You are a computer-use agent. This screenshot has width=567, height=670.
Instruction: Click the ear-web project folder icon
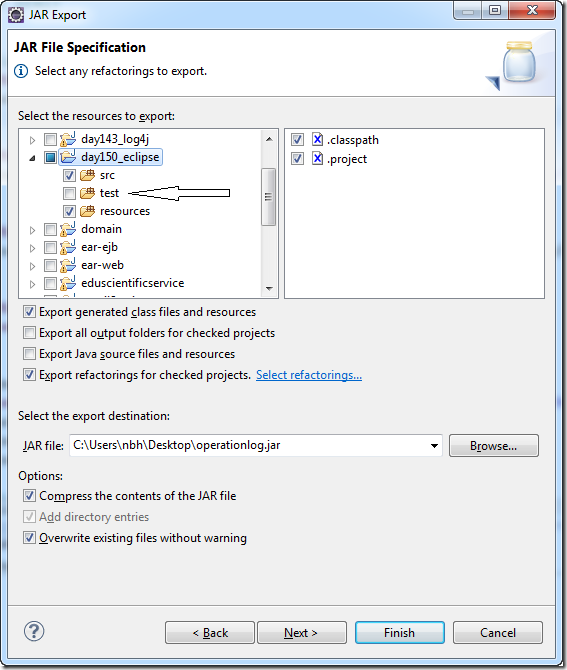pos(68,265)
